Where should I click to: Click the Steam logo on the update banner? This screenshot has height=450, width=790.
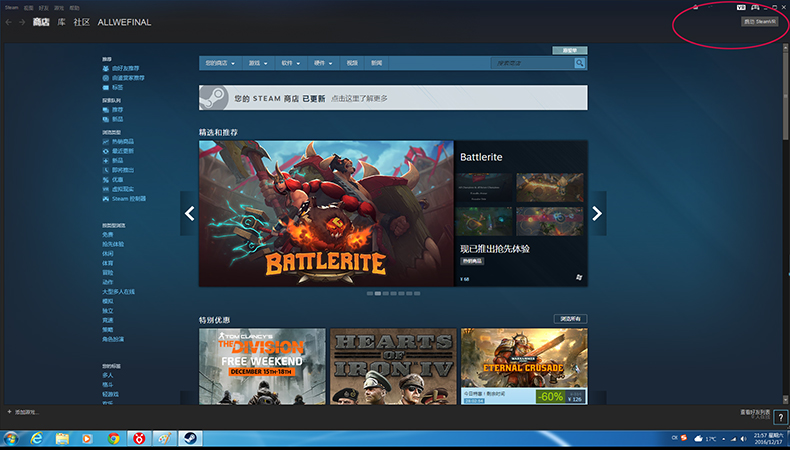pos(214,97)
